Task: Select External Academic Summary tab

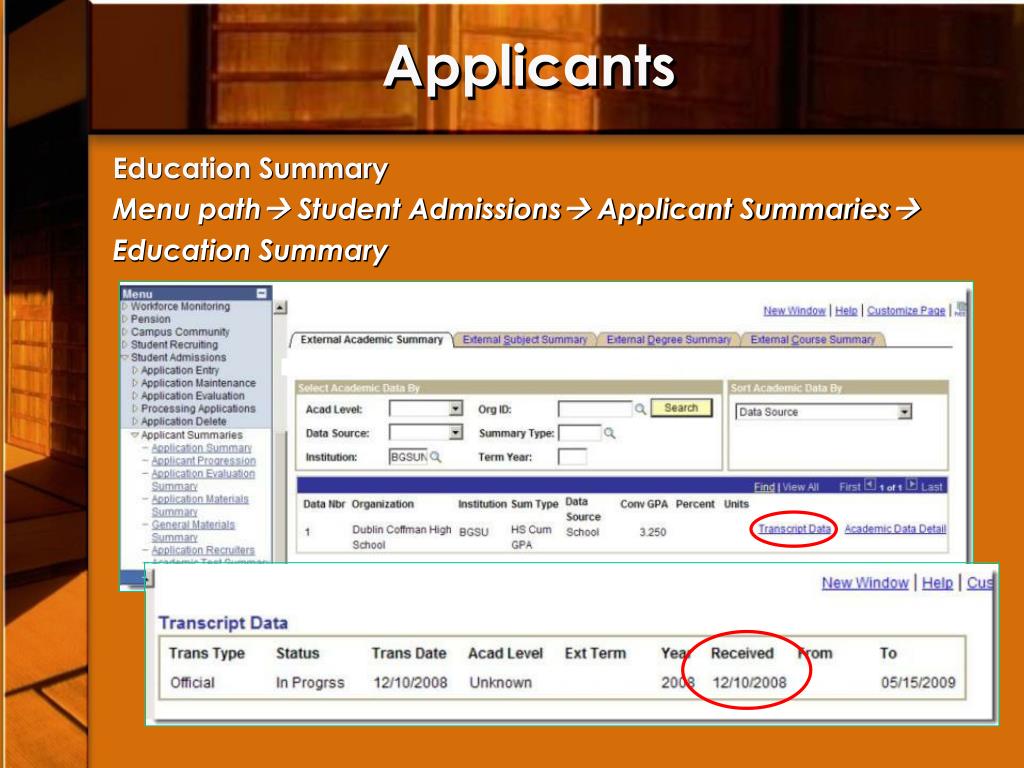Action: 372,340
